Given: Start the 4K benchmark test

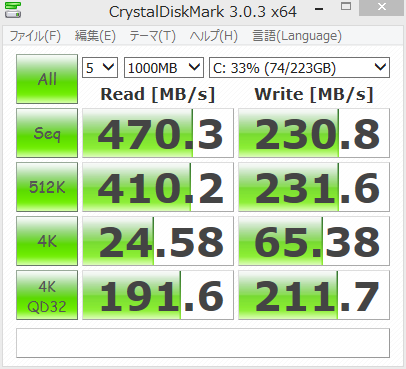Looking at the screenshot, I should (x=47, y=241).
